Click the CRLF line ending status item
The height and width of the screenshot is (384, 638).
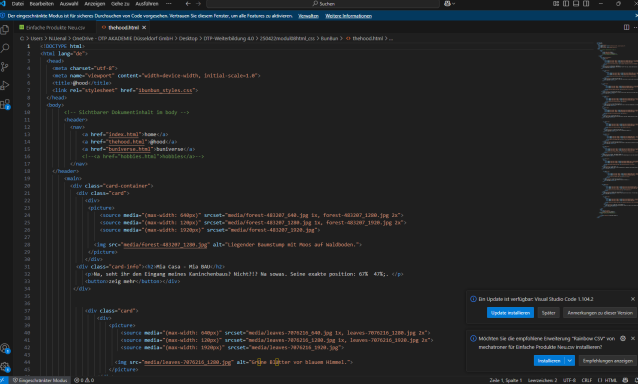pyautogui.click(x=587, y=380)
